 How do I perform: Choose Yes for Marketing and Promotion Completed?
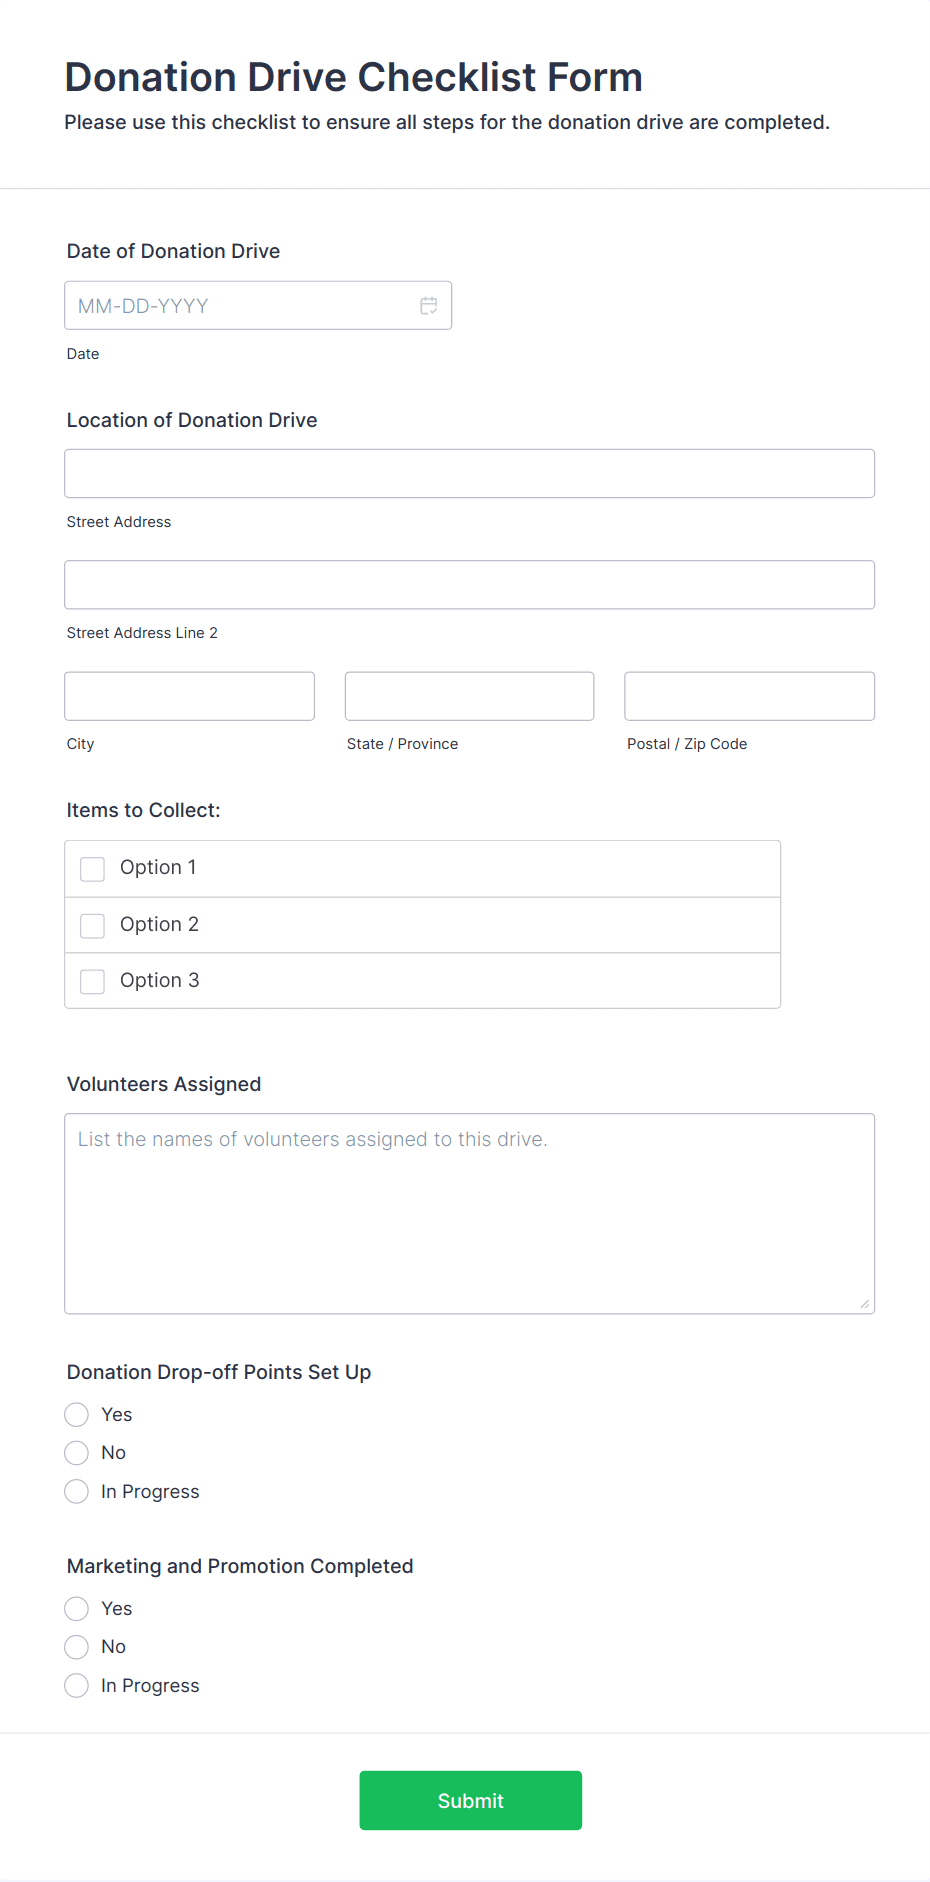click(x=77, y=1609)
